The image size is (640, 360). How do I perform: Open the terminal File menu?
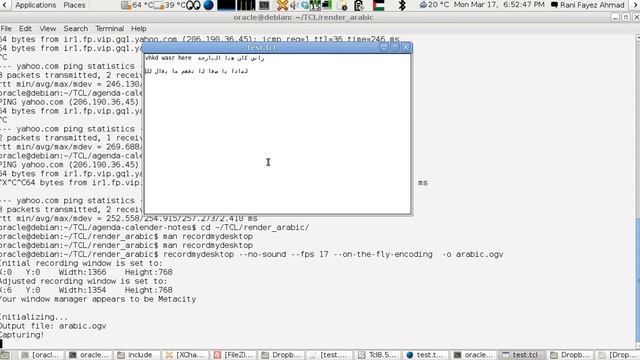pos(6,29)
